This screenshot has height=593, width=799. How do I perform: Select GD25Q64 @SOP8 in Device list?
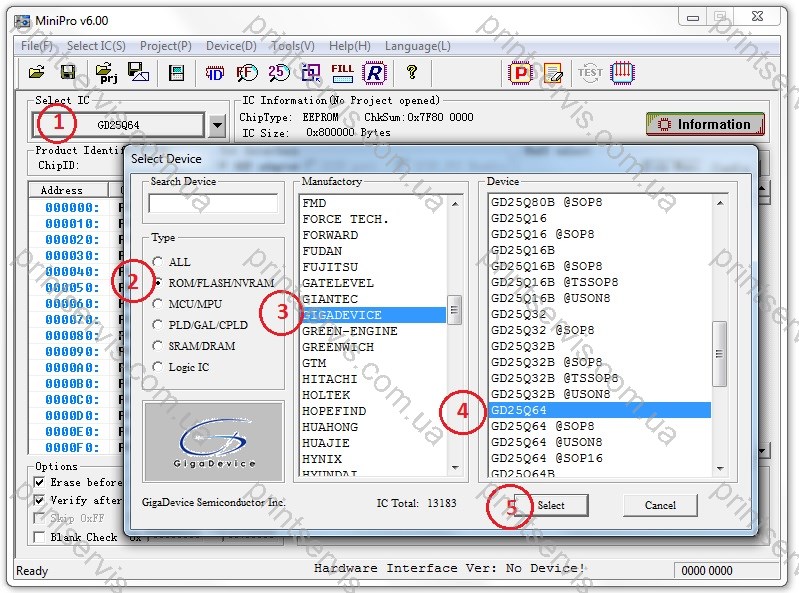click(x=600, y=426)
